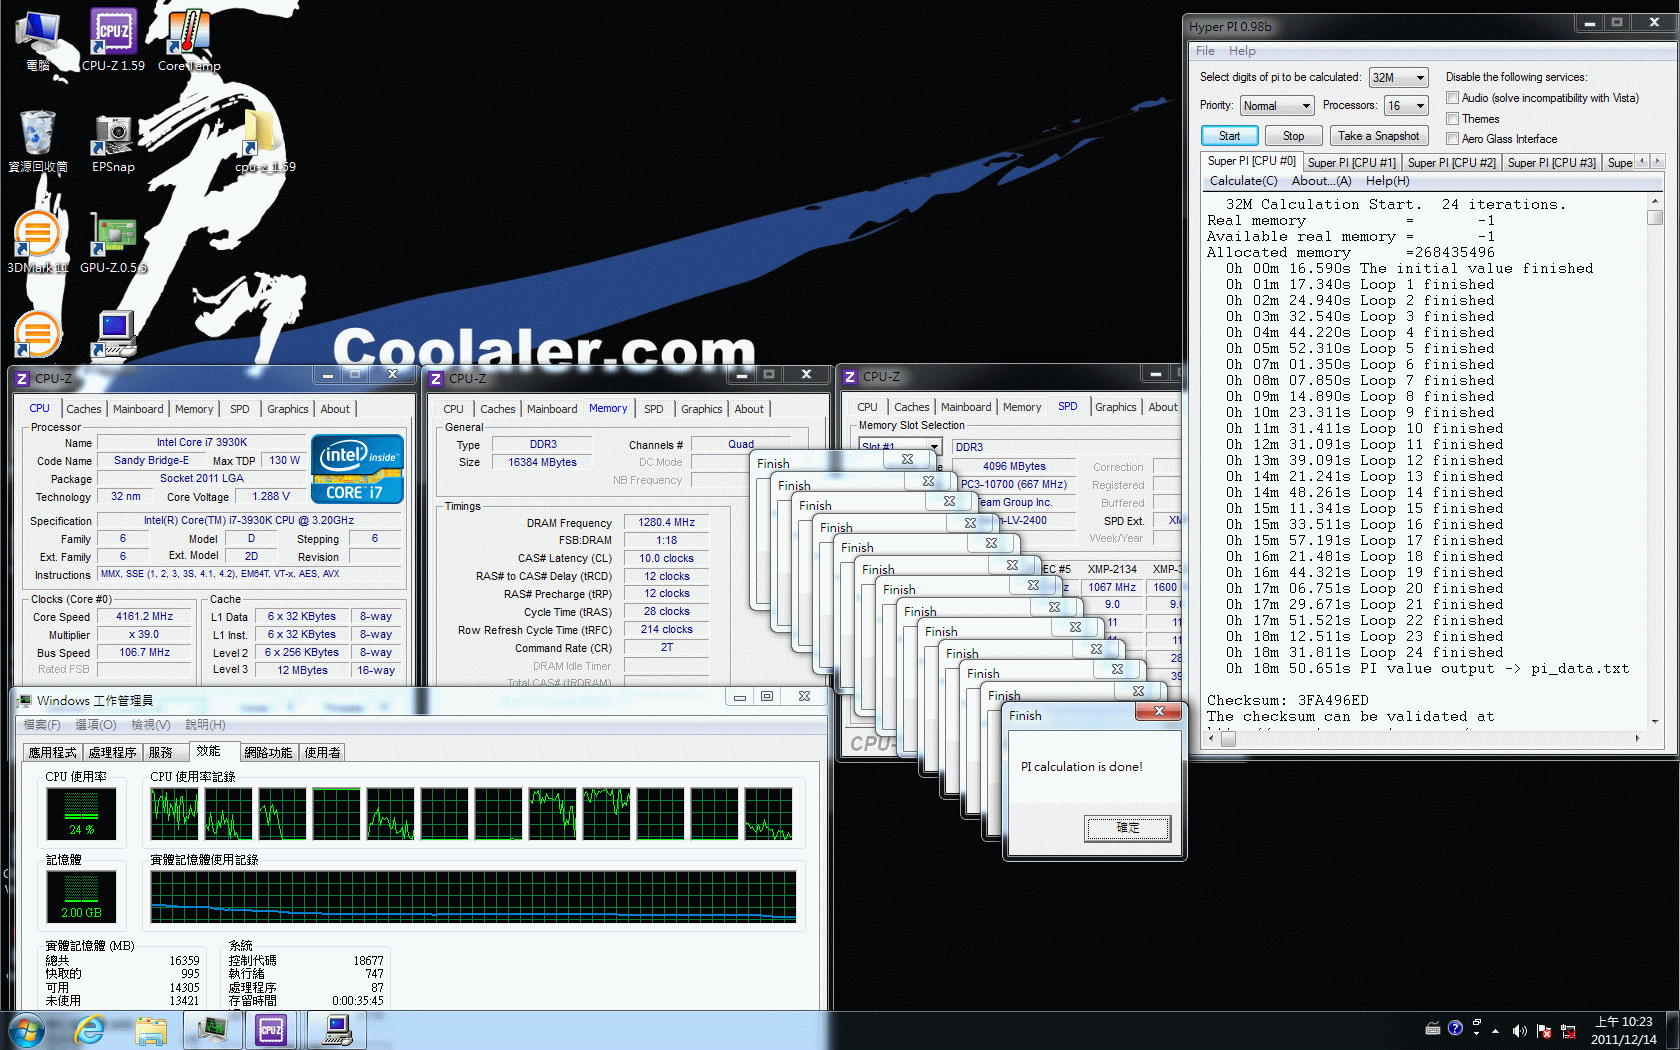Click the Hyper PI output scroll-down arrow
This screenshot has width=1680, height=1050.
pyautogui.click(x=1655, y=721)
